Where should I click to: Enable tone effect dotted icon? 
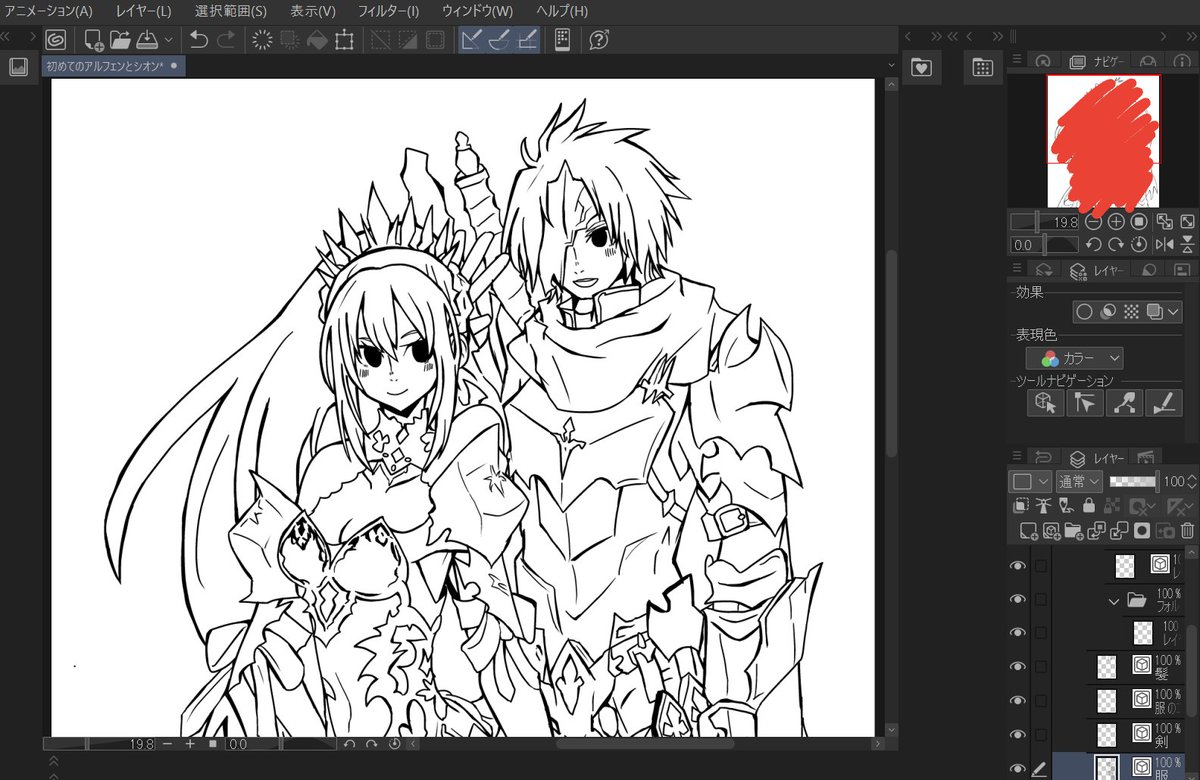[x=1131, y=312]
